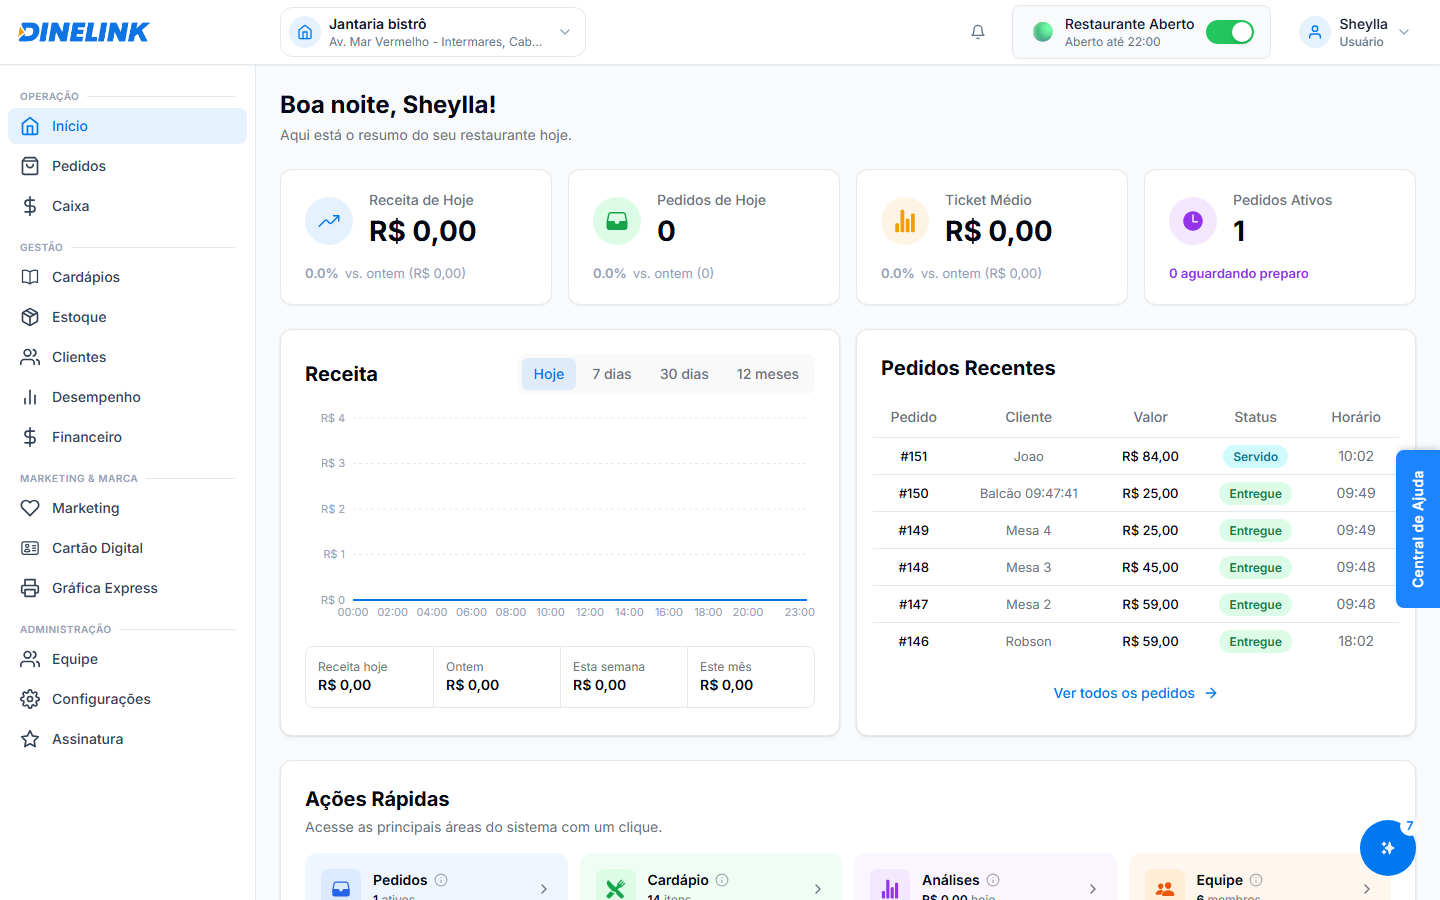
Task: Click the restaurant home icon in selector
Action: (x=305, y=32)
